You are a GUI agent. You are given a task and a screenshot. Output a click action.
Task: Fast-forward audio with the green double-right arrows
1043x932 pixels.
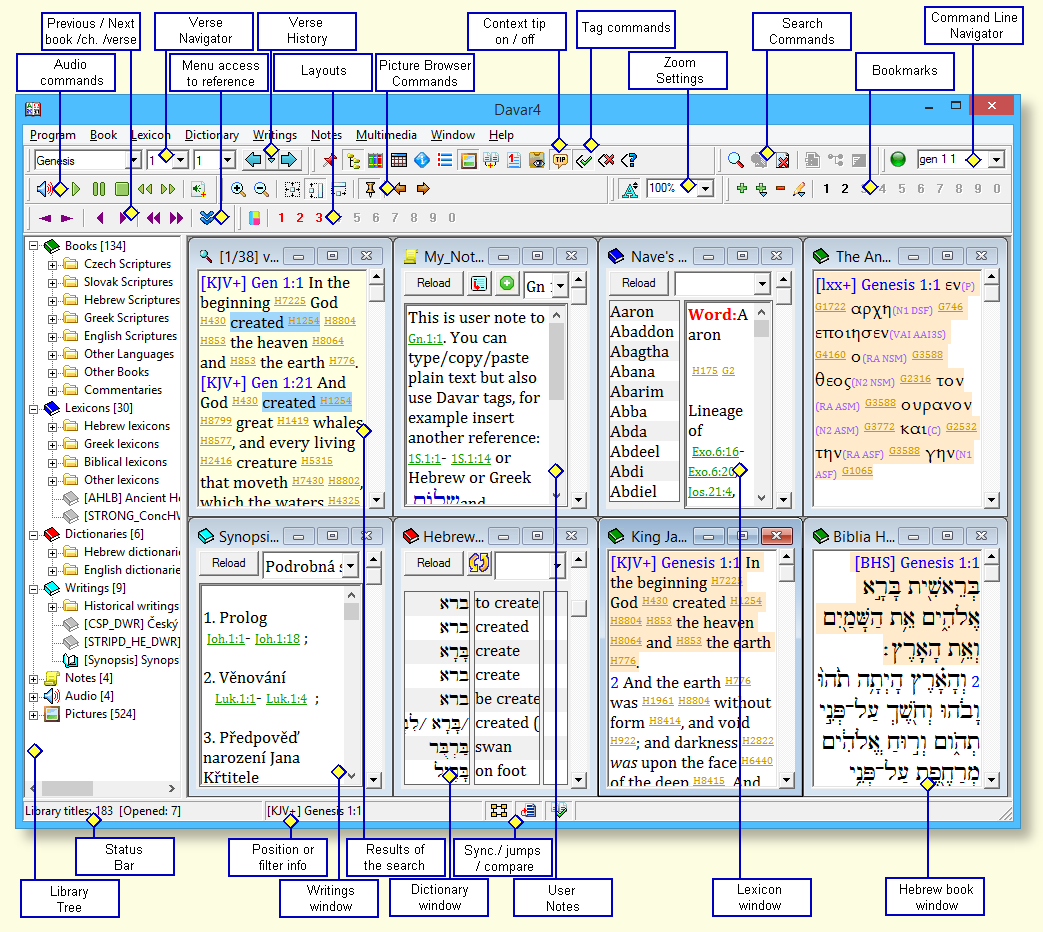point(168,189)
